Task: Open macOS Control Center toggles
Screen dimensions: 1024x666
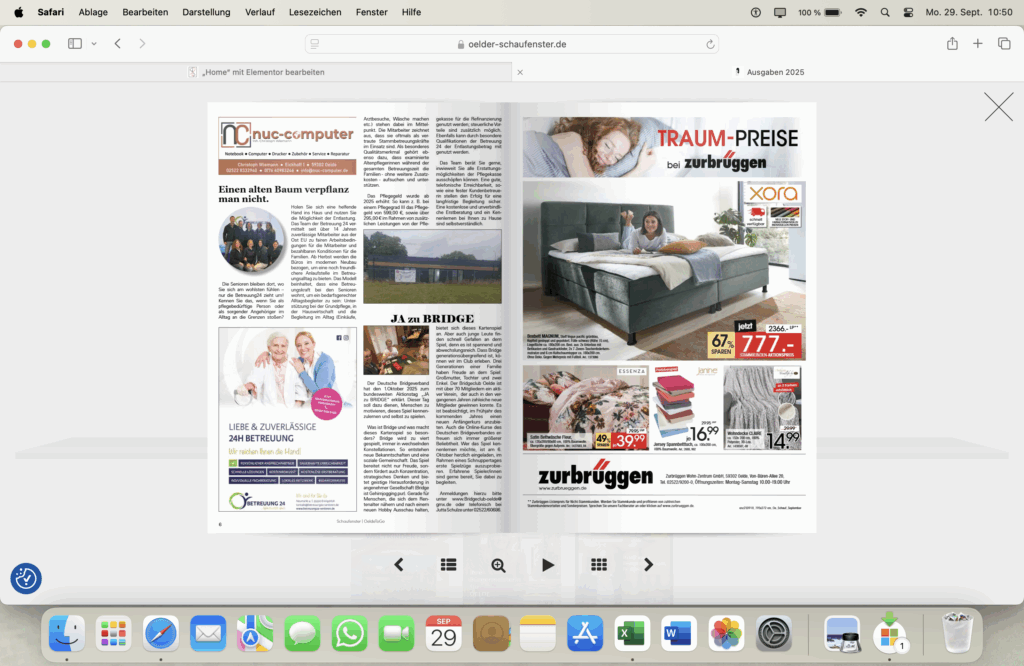Action: coord(908,12)
